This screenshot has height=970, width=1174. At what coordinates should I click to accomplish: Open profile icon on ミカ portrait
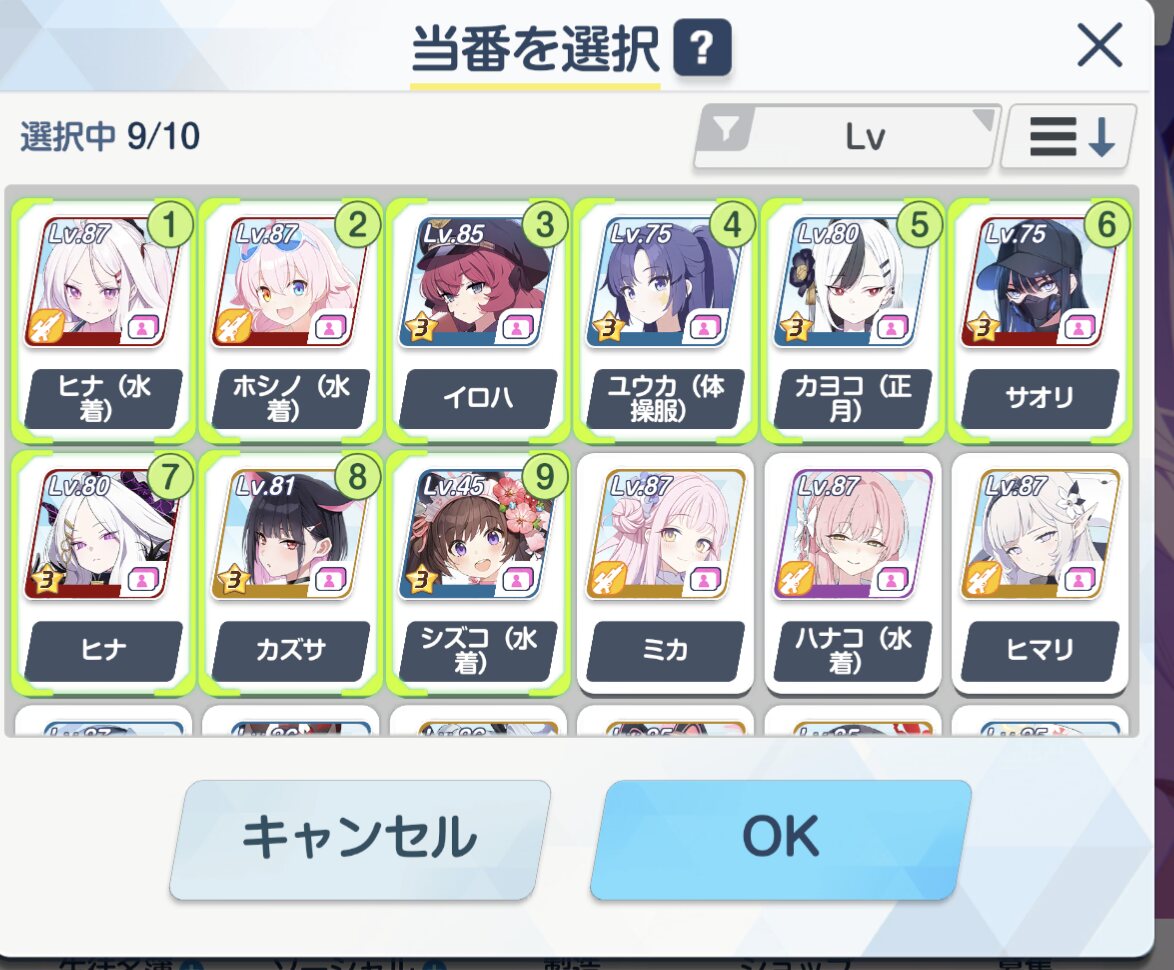(x=705, y=580)
